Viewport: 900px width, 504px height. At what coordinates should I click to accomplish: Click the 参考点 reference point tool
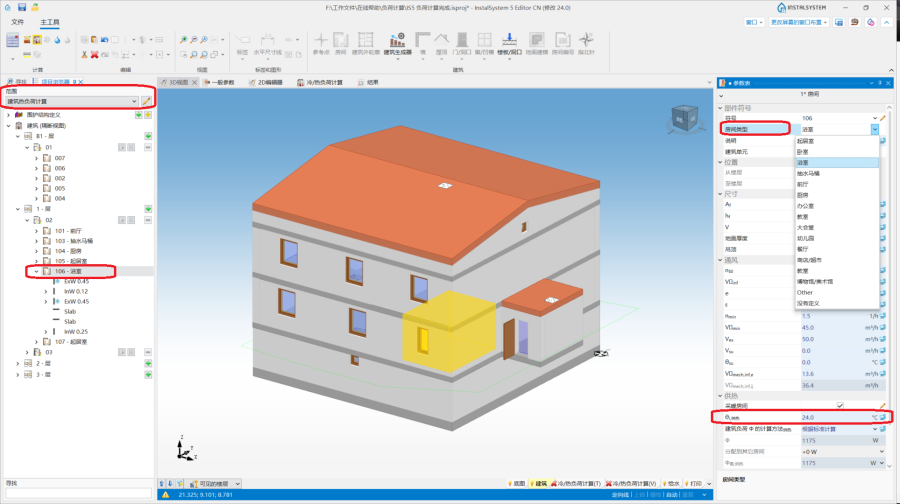point(321,44)
